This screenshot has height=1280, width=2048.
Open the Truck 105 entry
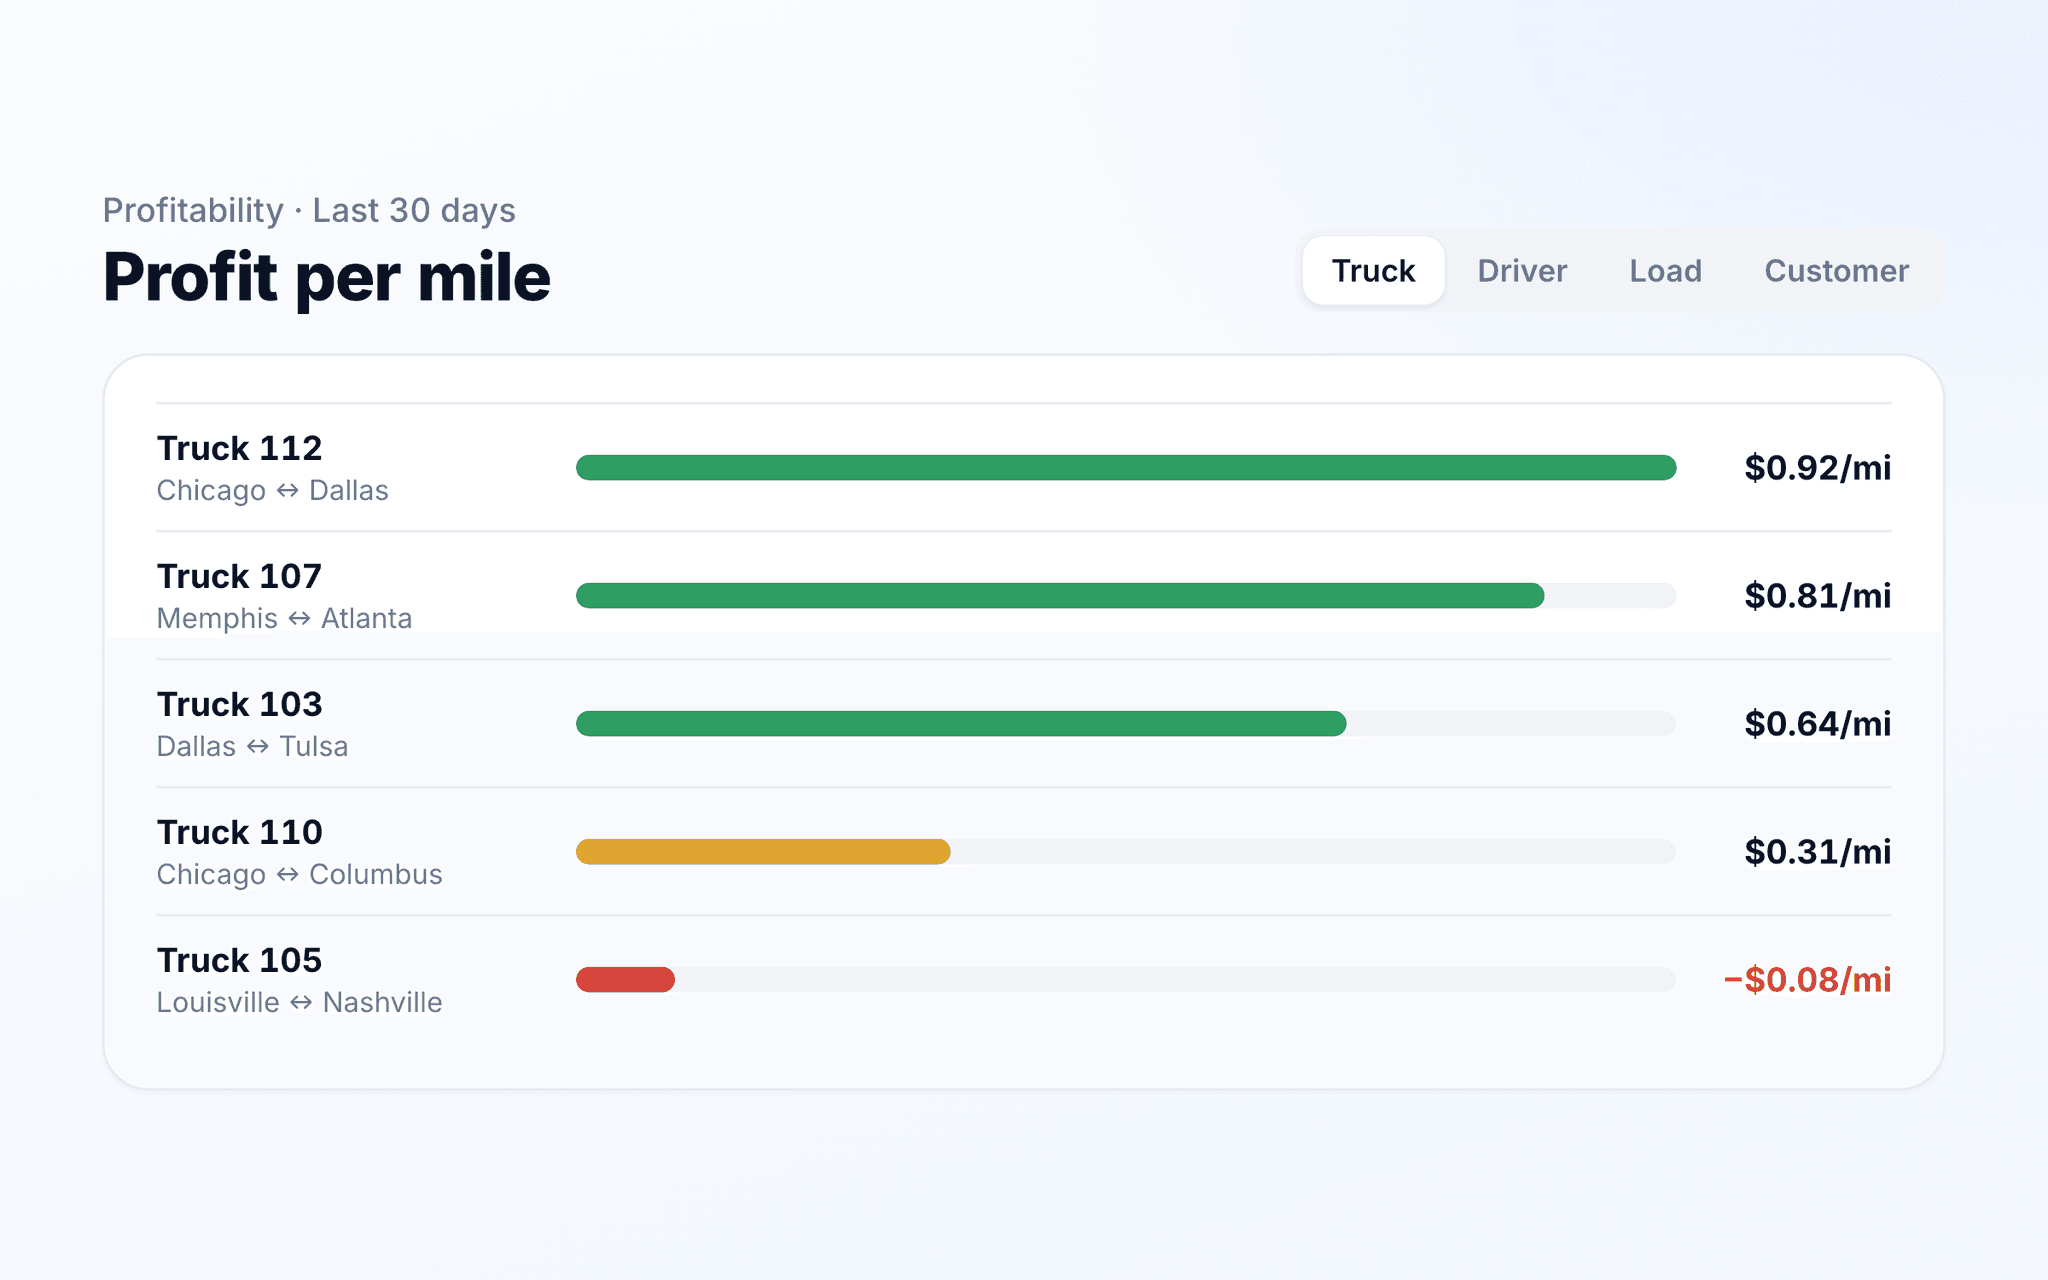coord(239,960)
